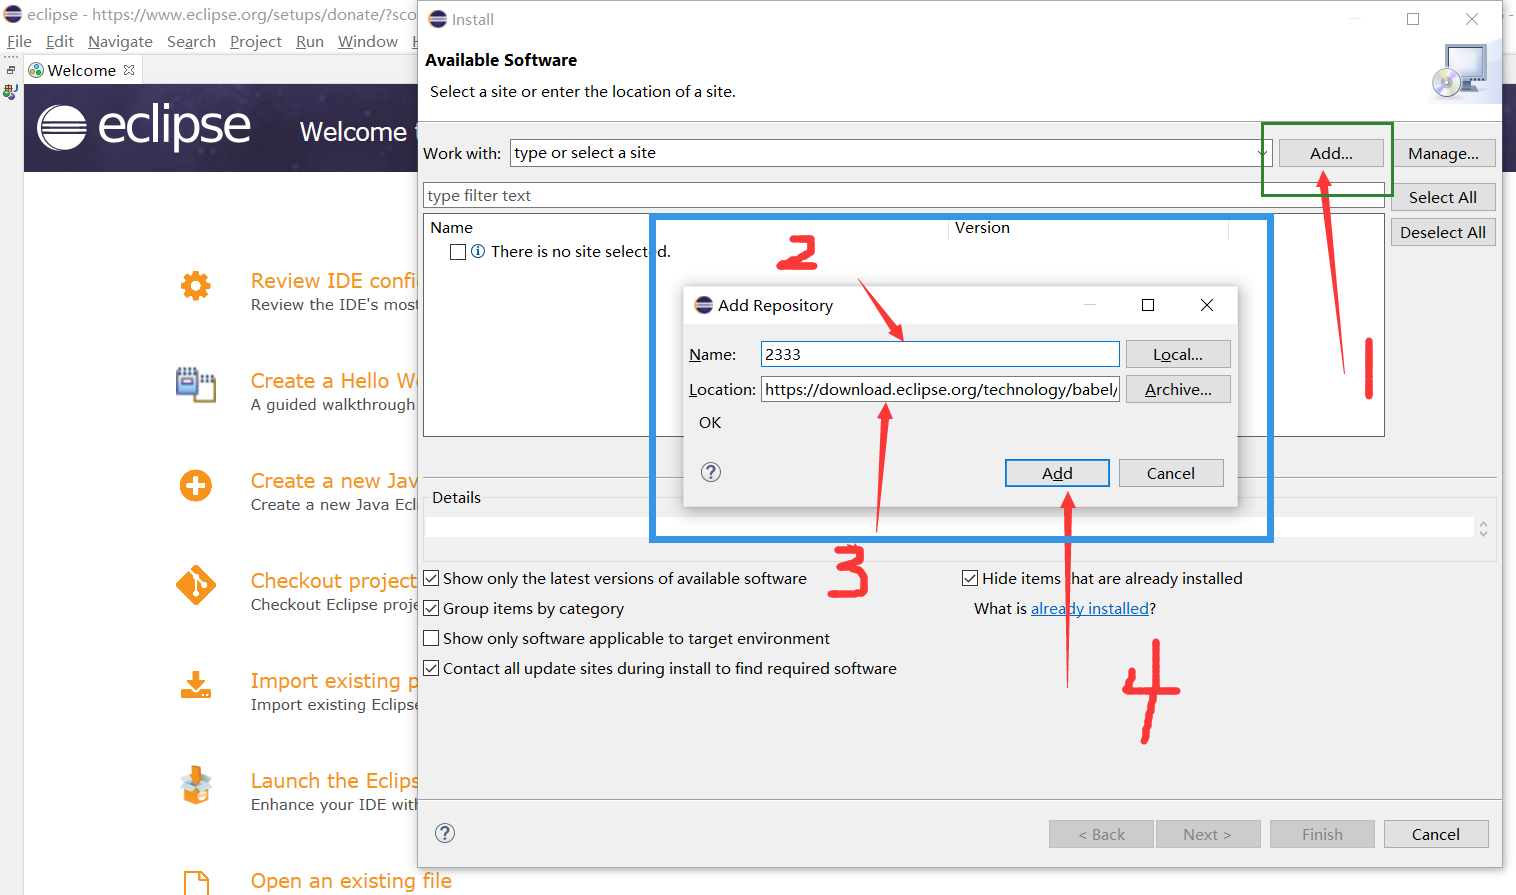Open the Navigate menu

[120, 41]
